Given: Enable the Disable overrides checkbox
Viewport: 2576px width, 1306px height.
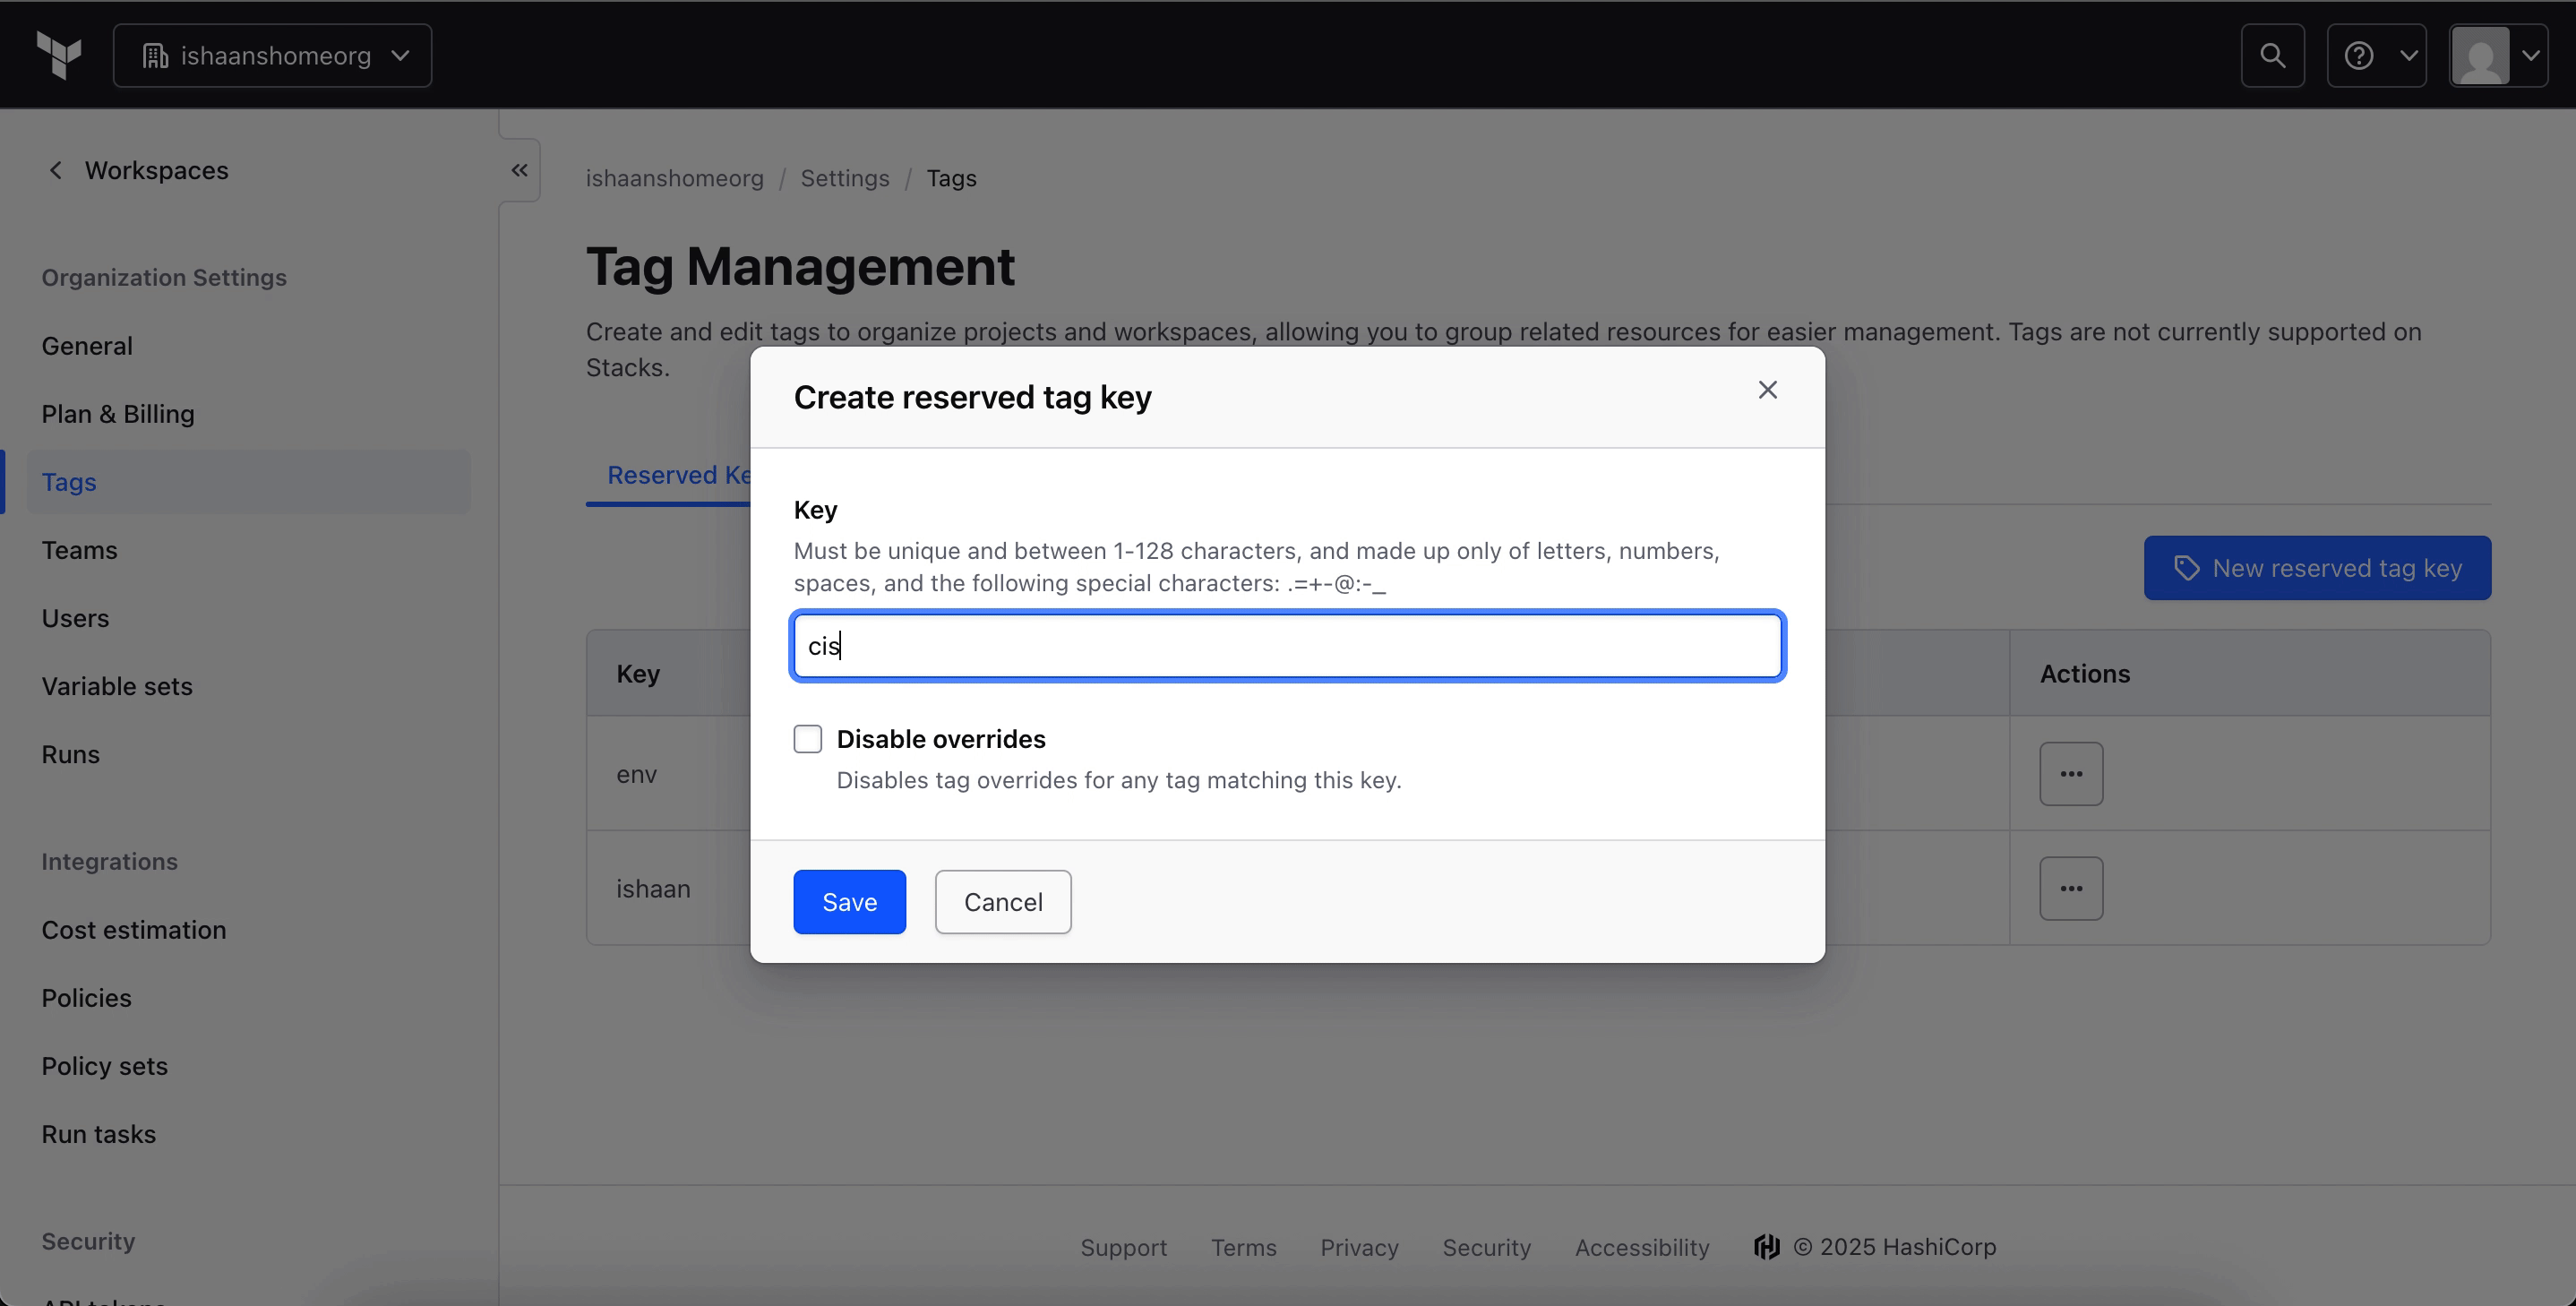Looking at the screenshot, I should click(808, 739).
